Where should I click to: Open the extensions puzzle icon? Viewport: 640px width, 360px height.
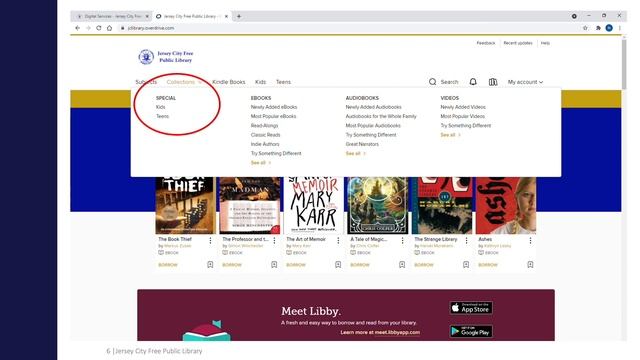click(598, 28)
